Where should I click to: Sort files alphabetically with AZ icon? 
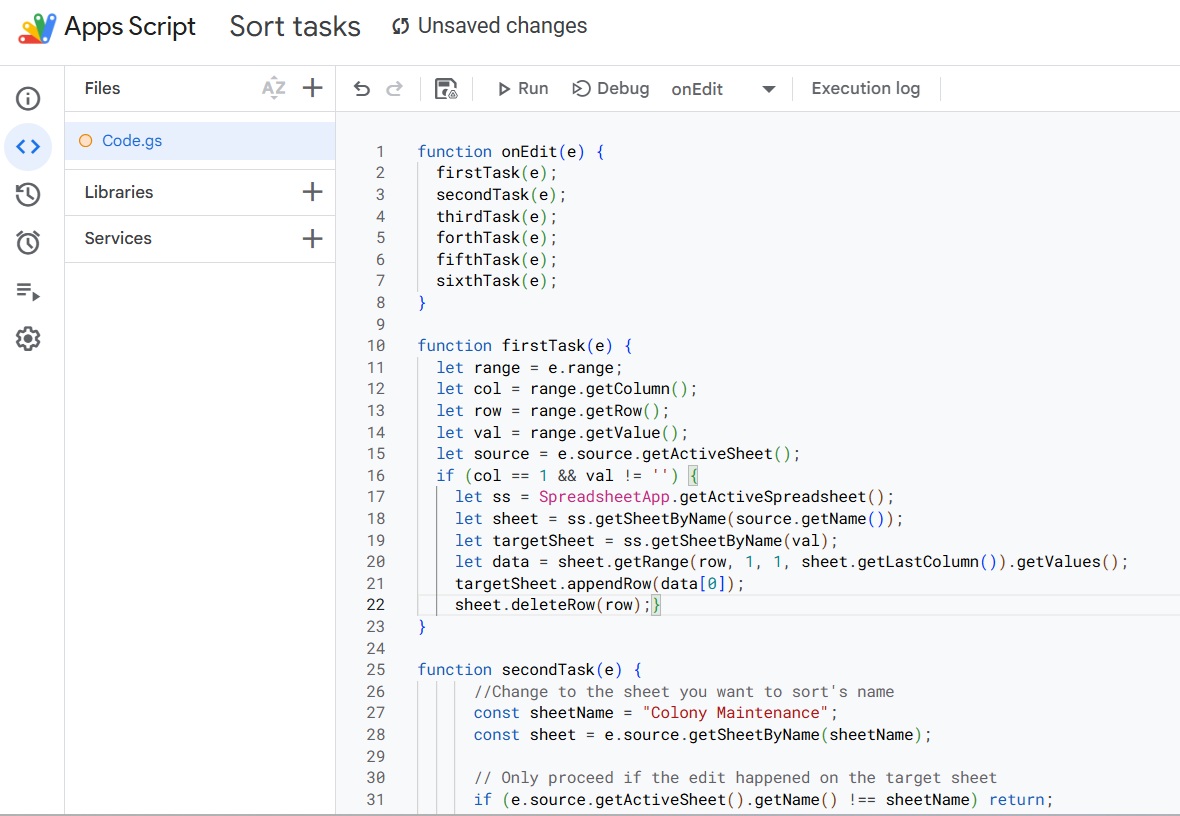click(x=273, y=88)
